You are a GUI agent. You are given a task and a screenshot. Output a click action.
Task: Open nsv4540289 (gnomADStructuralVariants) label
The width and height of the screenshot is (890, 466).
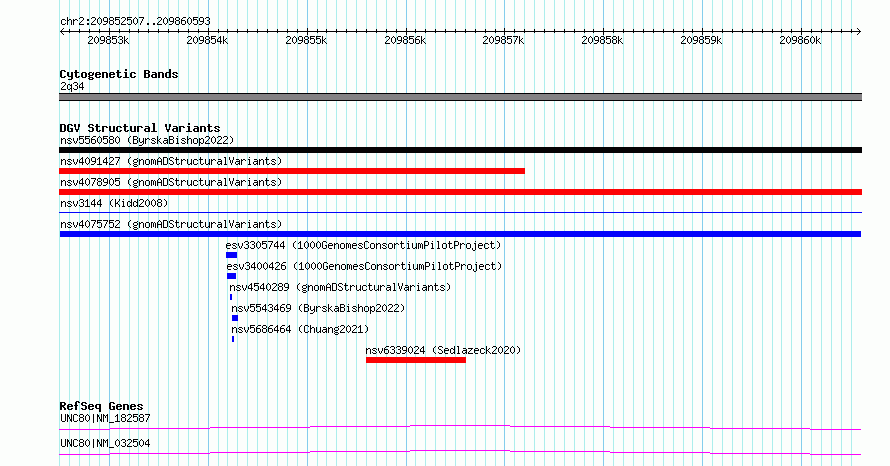click(340, 287)
